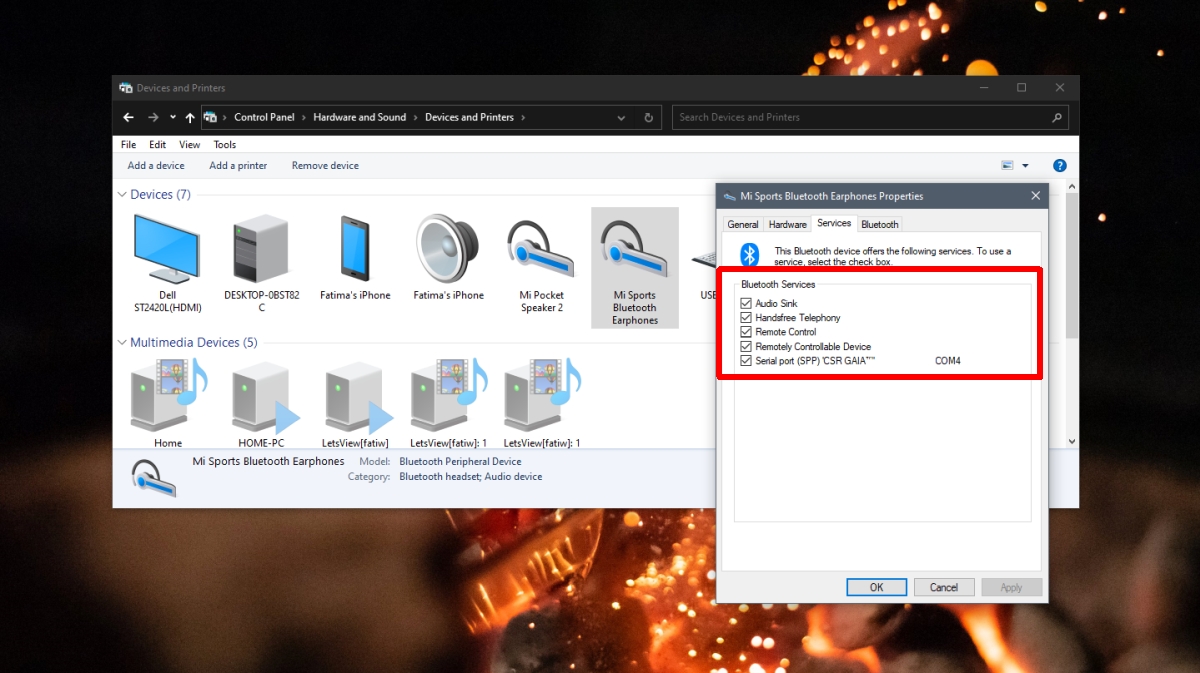The height and width of the screenshot is (673, 1200).
Task: Click the earphones icon in details pane
Action: pos(154,477)
